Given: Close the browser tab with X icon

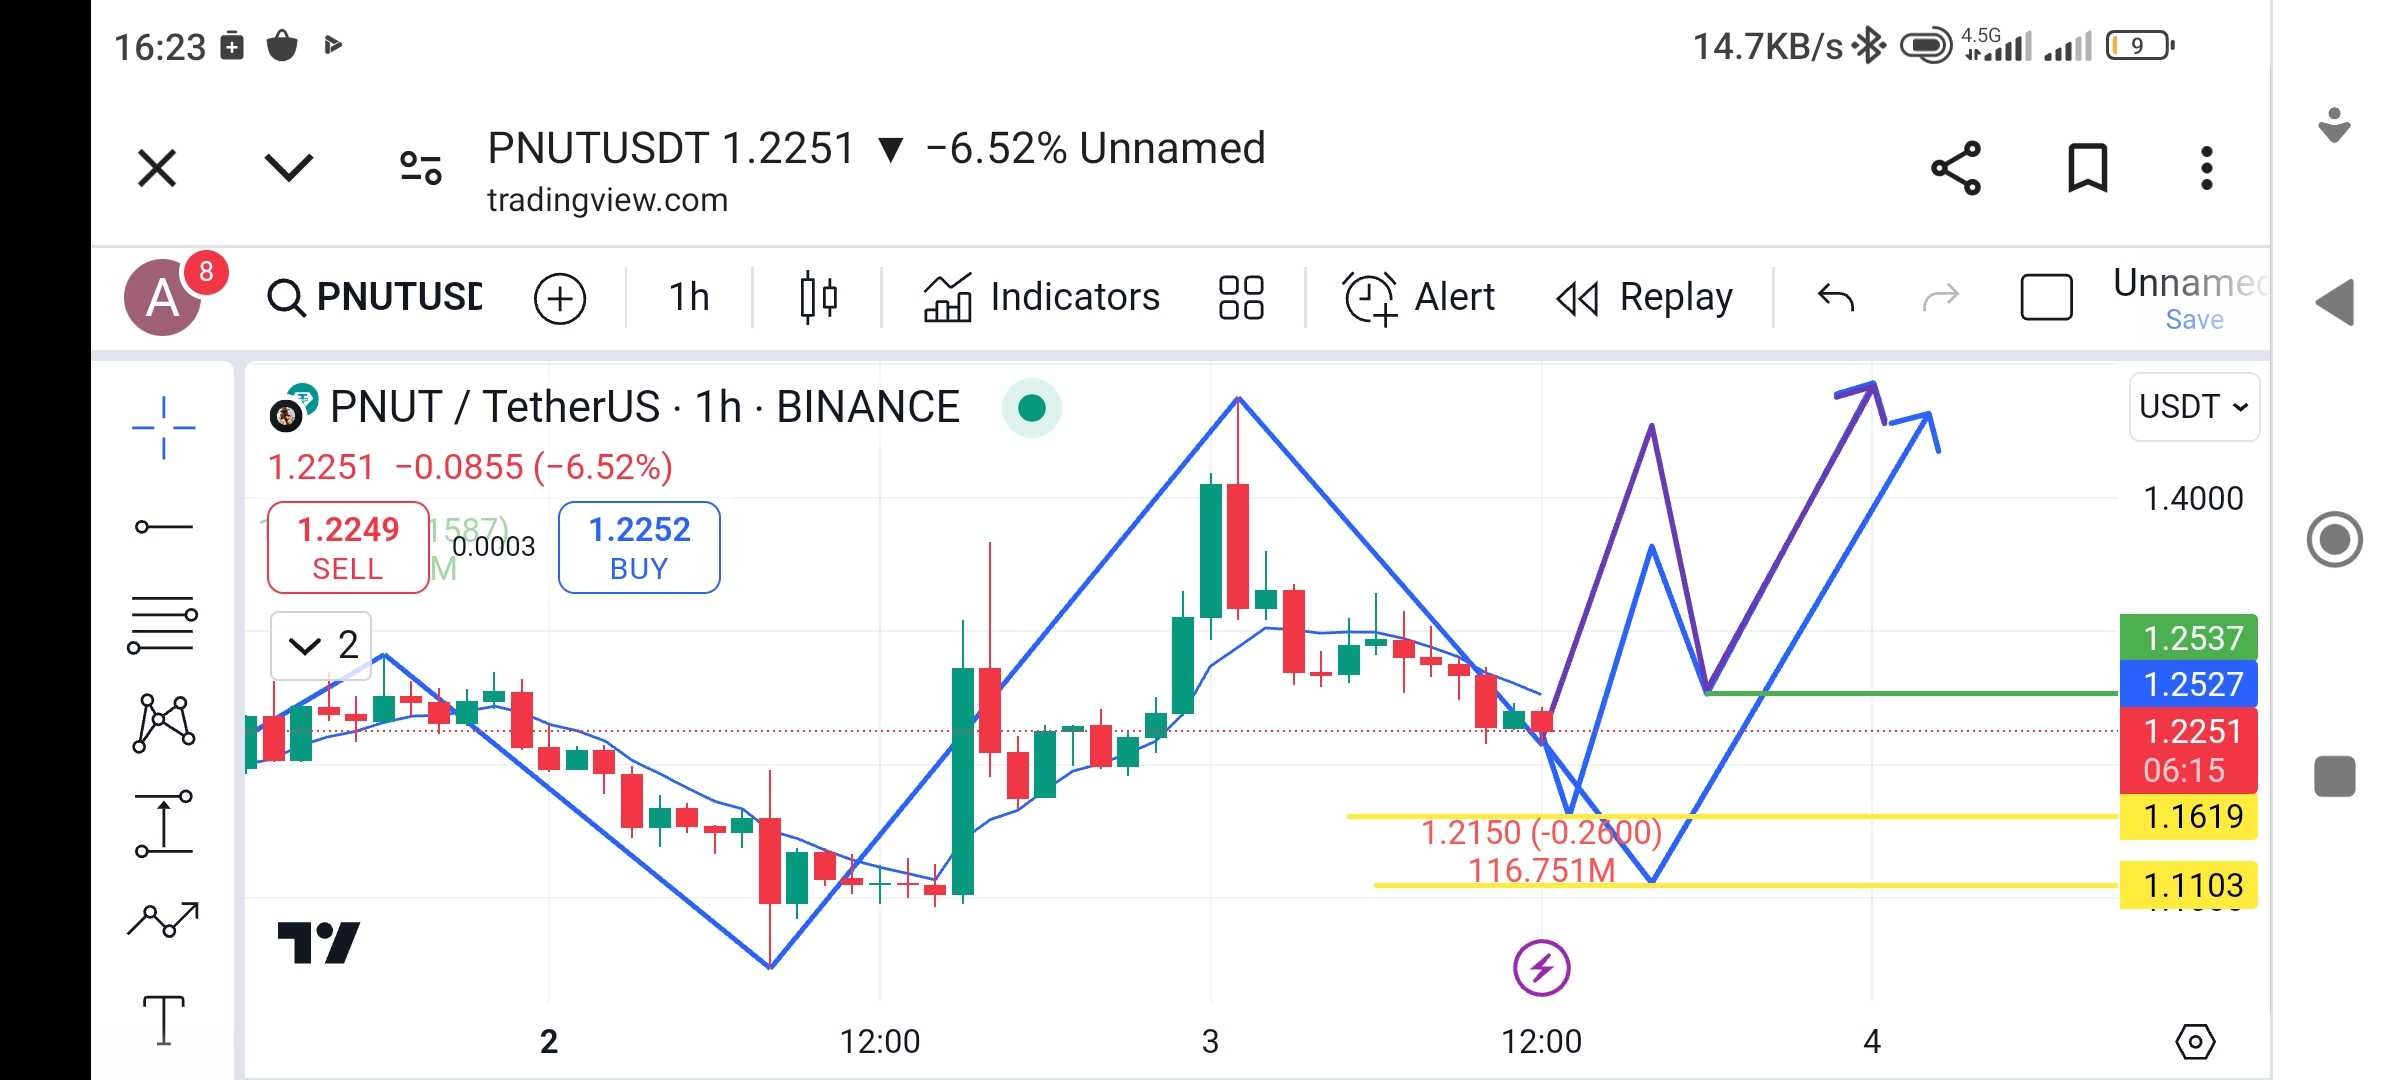Looking at the screenshot, I should (x=157, y=168).
